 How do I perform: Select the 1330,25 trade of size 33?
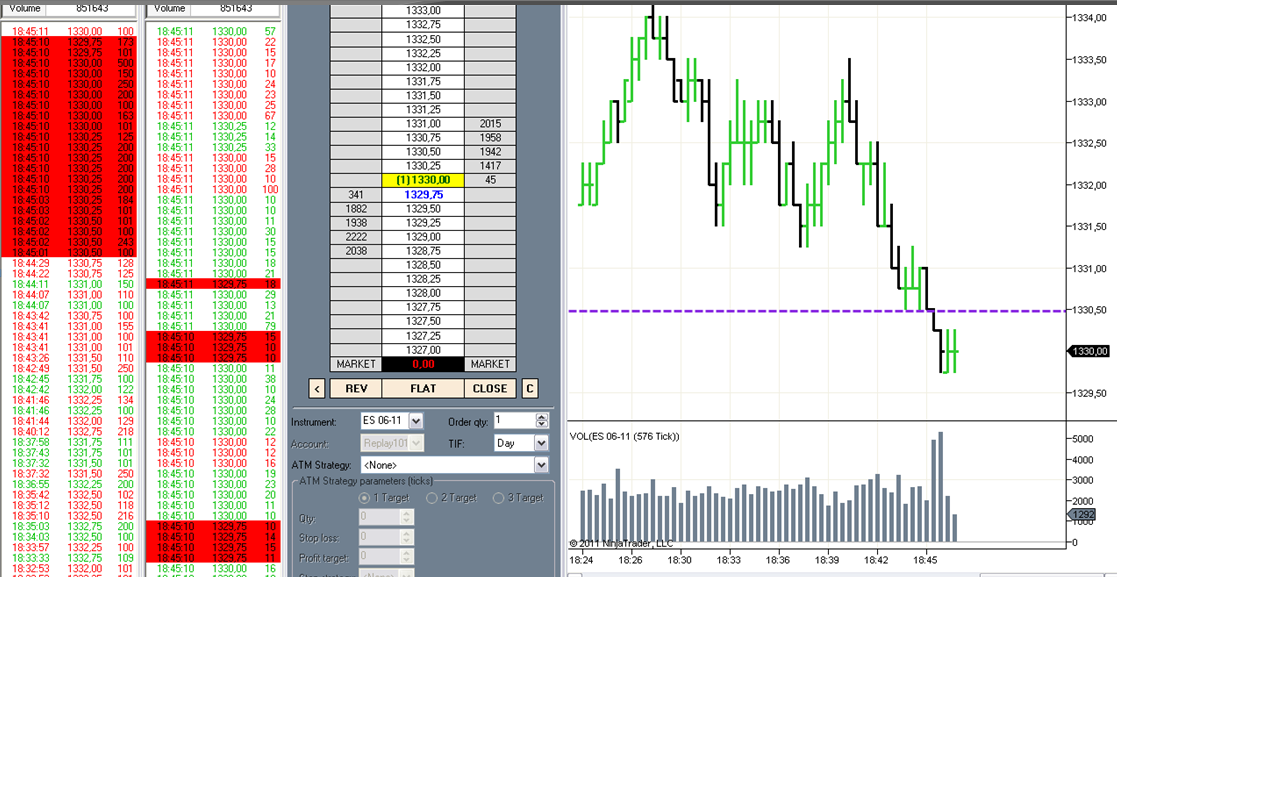pyautogui.click(x=215, y=147)
